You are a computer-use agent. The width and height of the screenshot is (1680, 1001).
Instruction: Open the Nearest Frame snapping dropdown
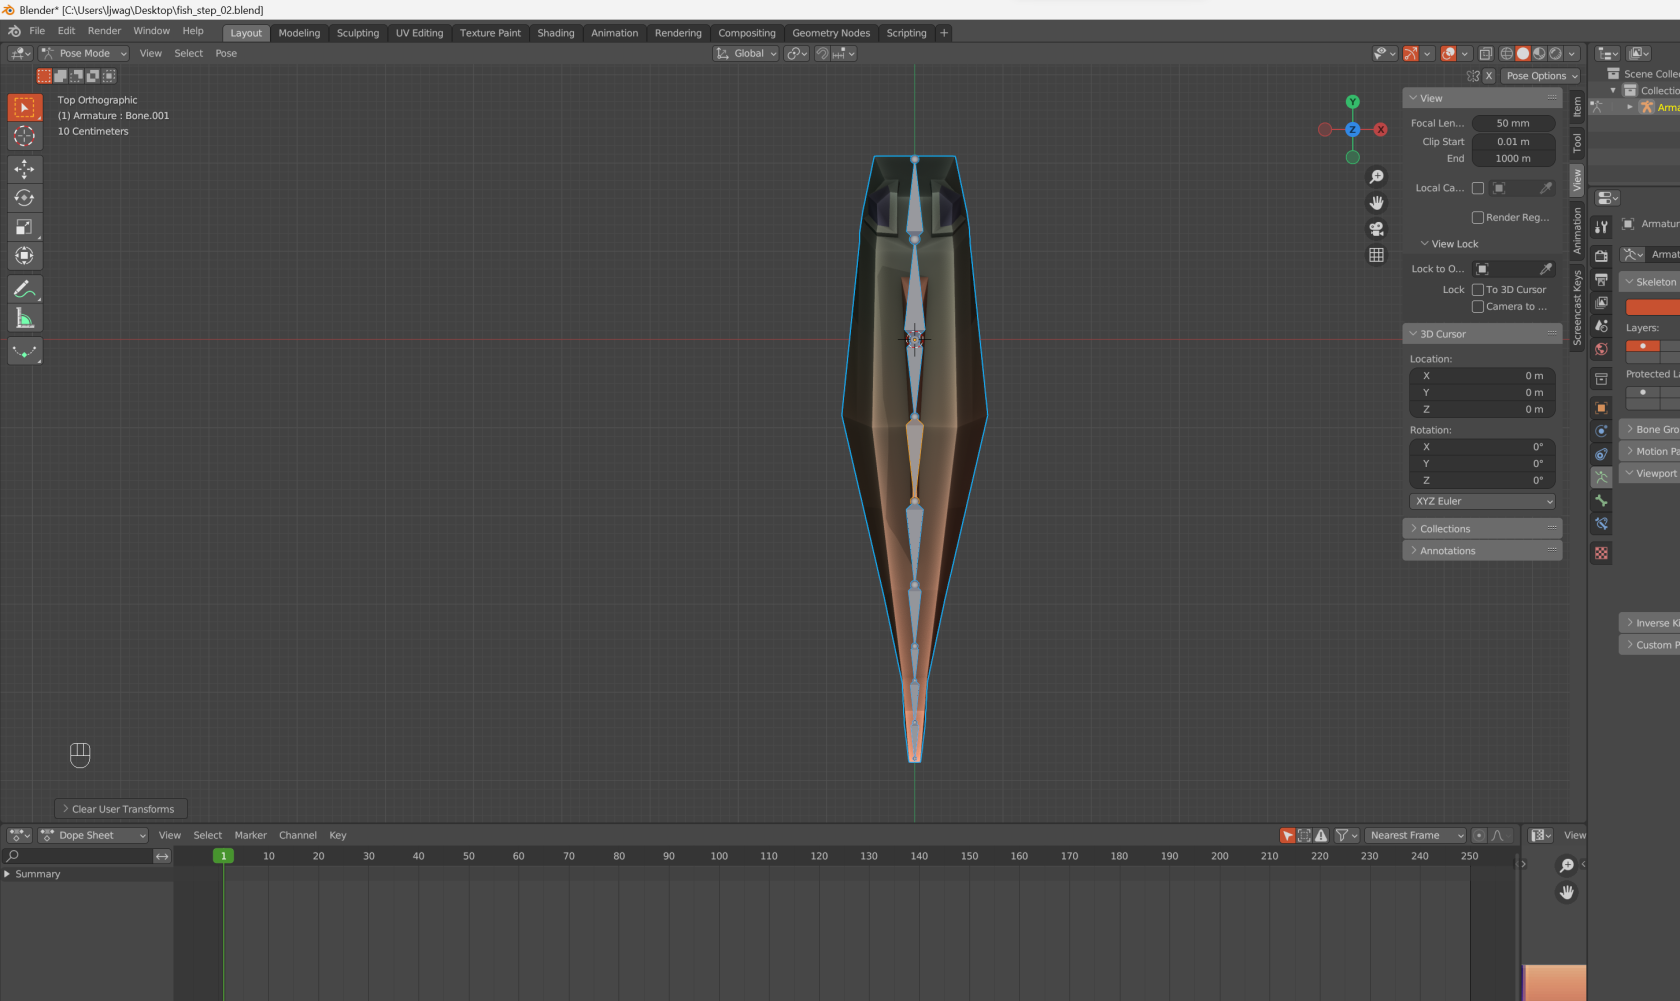(1415, 836)
